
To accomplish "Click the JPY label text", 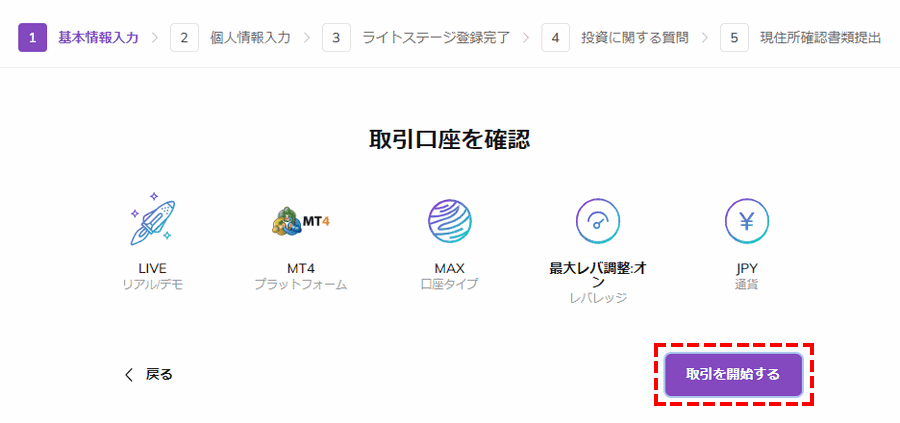I will tap(746, 268).
